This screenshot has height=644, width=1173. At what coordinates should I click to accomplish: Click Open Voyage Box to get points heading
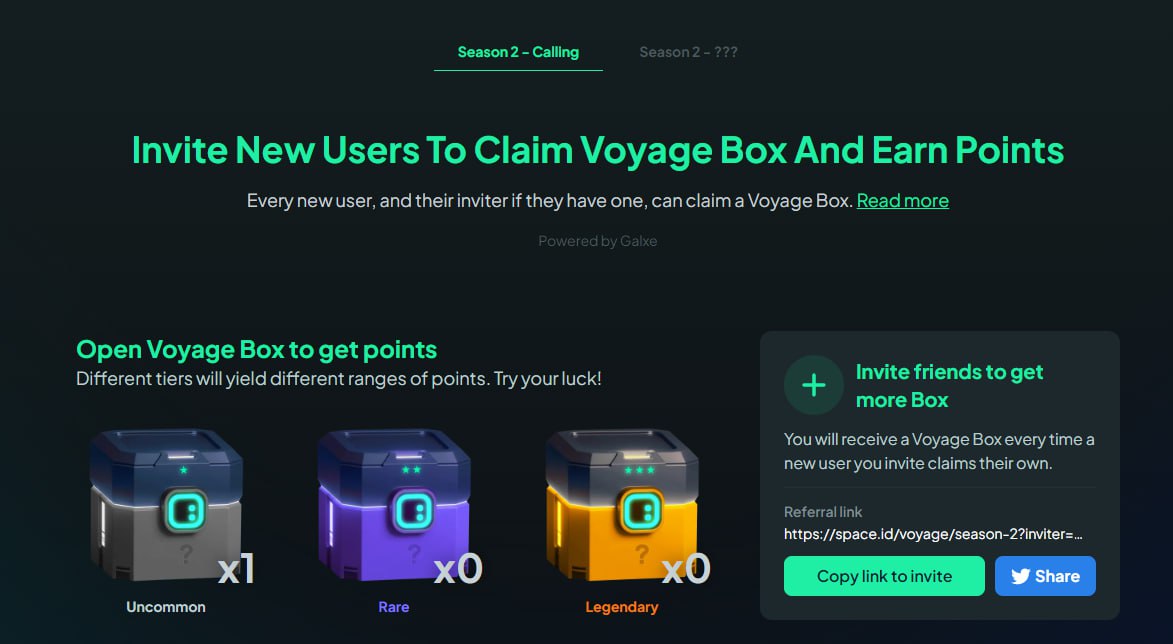click(257, 349)
